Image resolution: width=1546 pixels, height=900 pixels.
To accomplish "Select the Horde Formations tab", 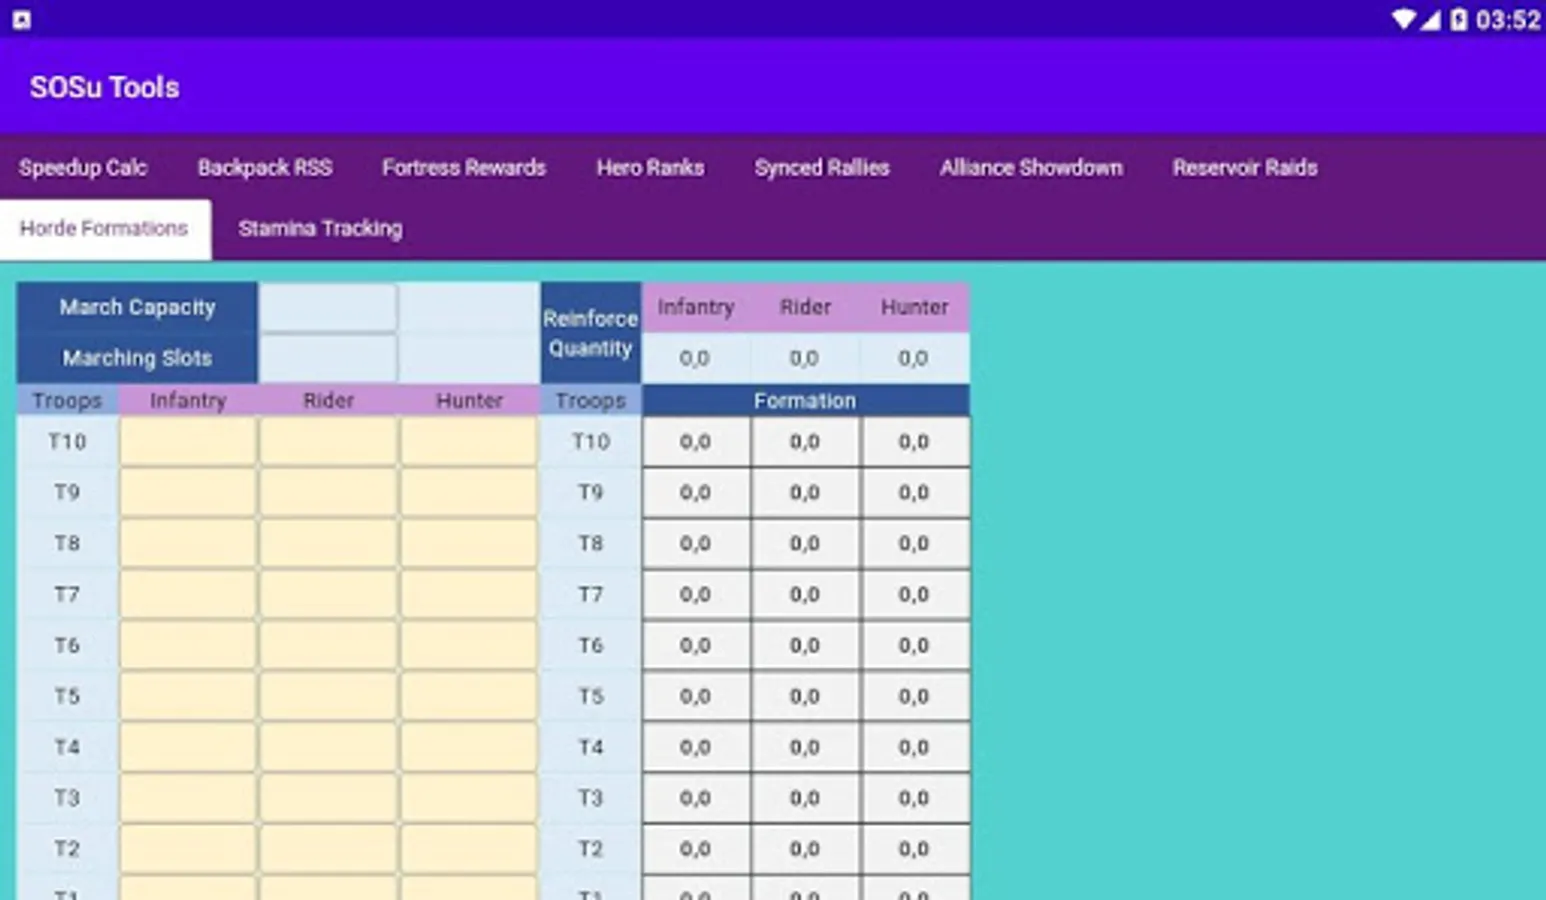I will click(105, 229).
